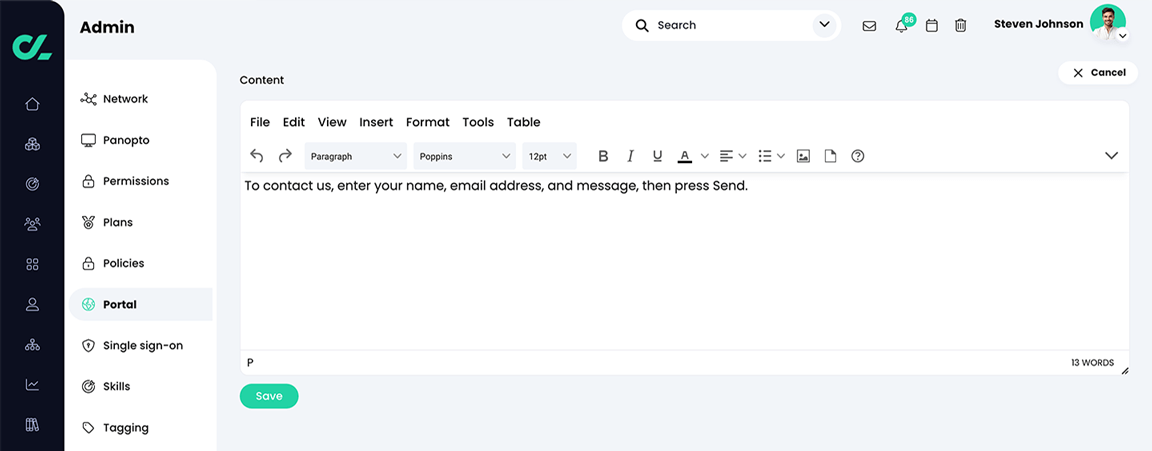Go to Network admin section

click(x=141, y=99)
